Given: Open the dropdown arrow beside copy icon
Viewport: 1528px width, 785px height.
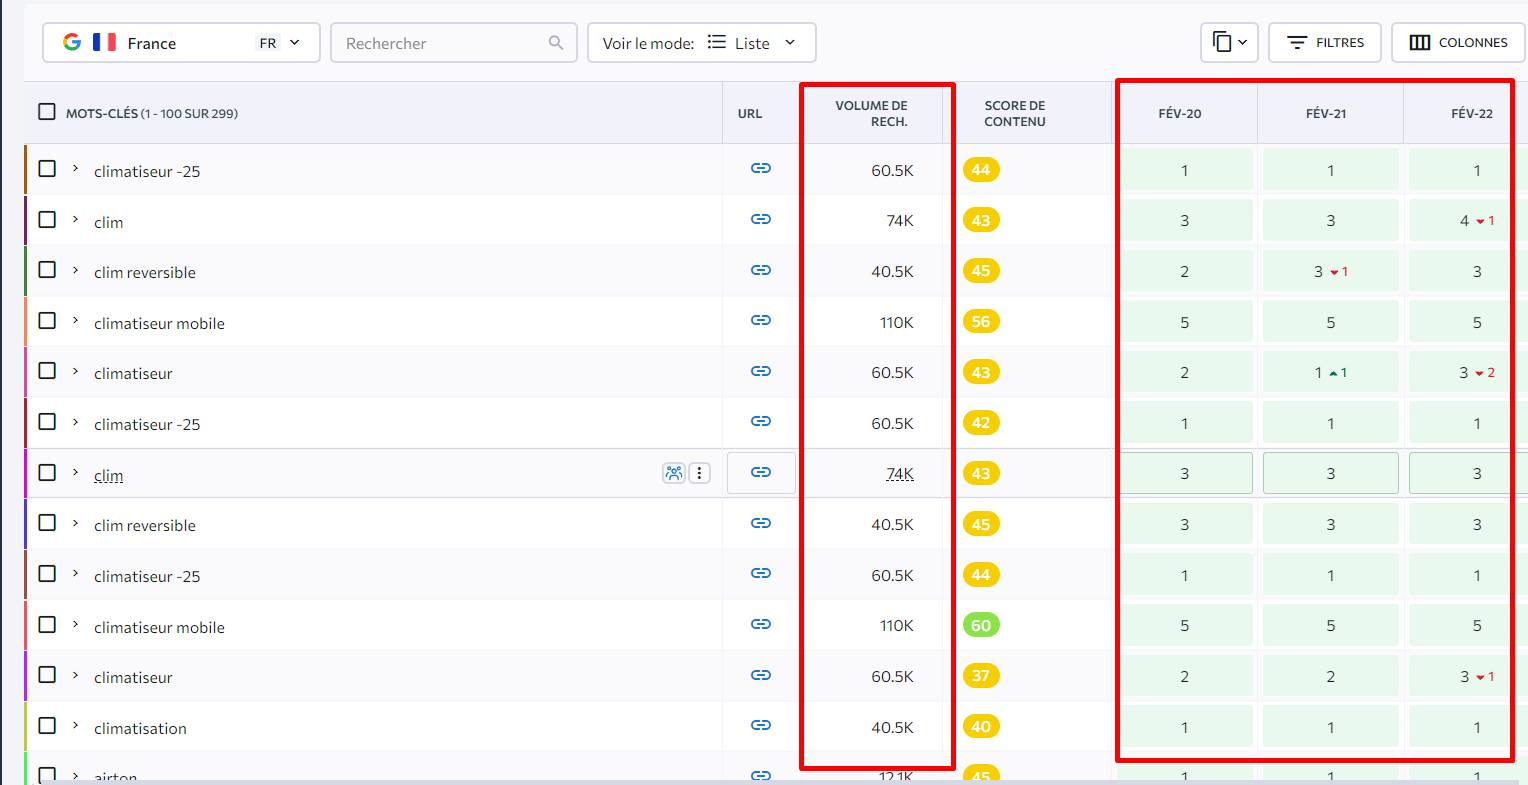Looking at the screenshot, I should [x=1243, y=42].
